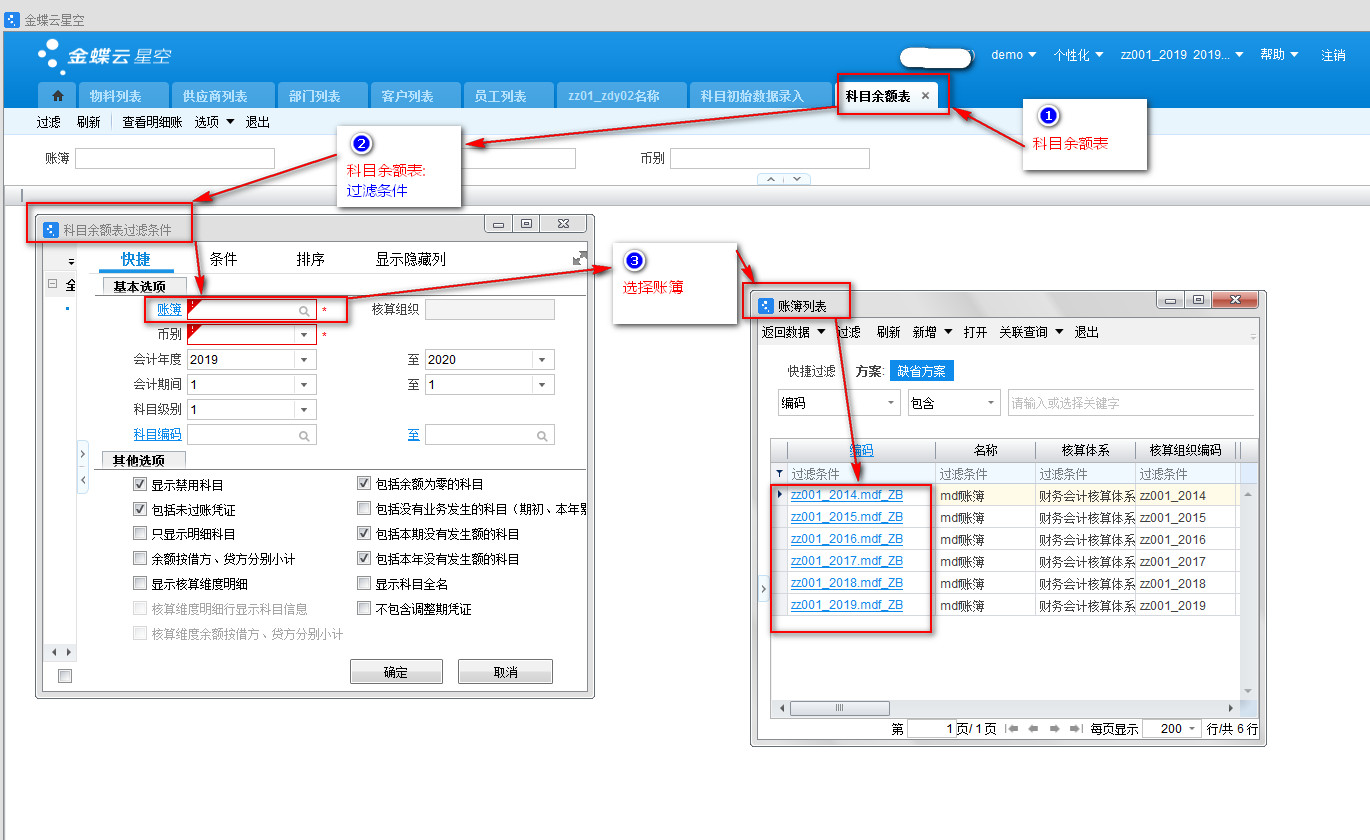
Task: Check the 显示科目全名 option
Action: click(364, 584)
